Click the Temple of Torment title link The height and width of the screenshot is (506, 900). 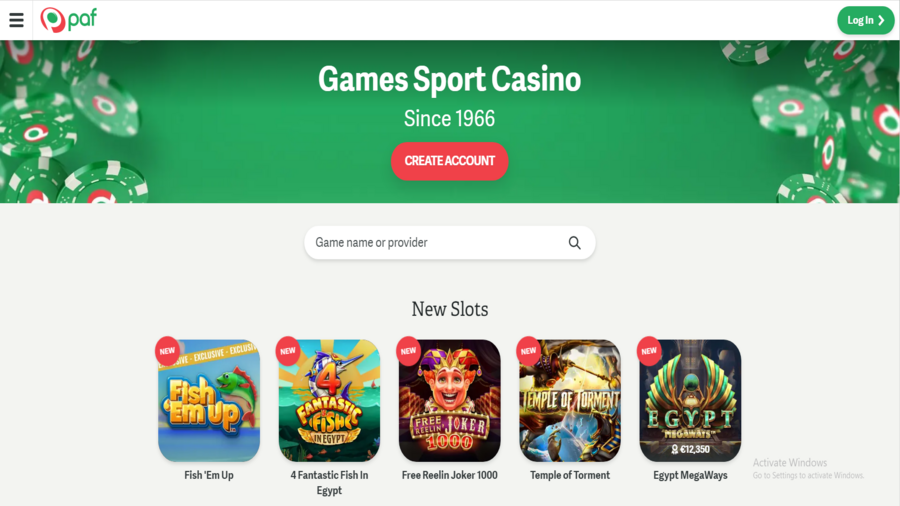point(570,475)
